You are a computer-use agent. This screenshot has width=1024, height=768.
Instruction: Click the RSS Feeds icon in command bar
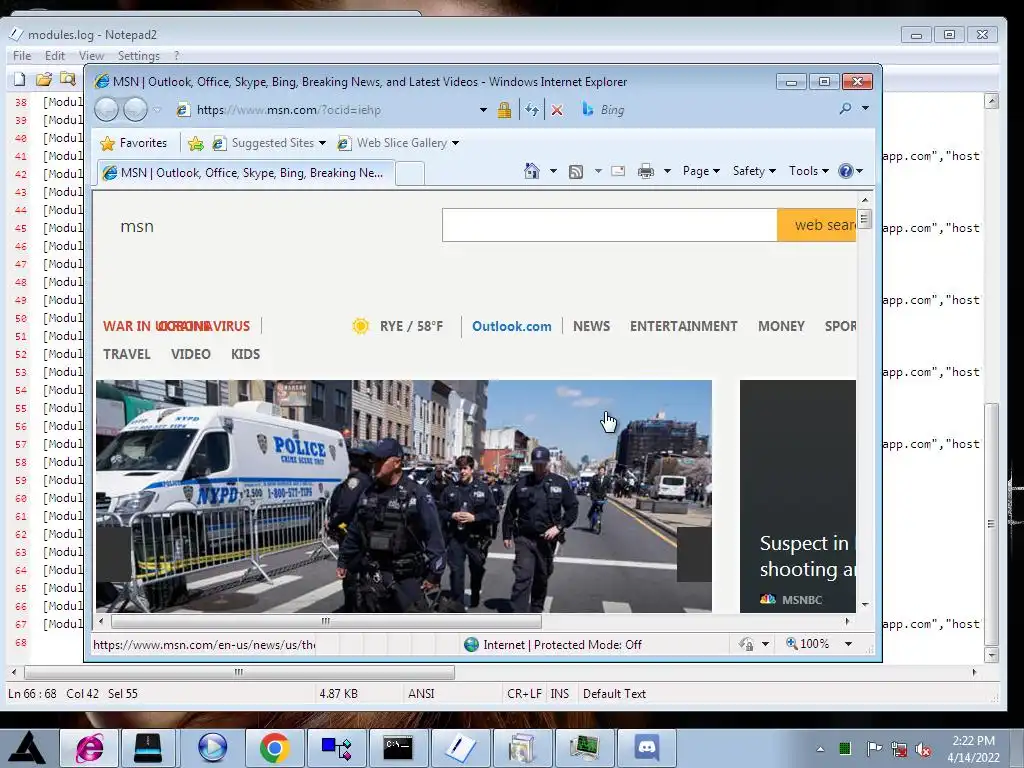[x=575, y=172]
